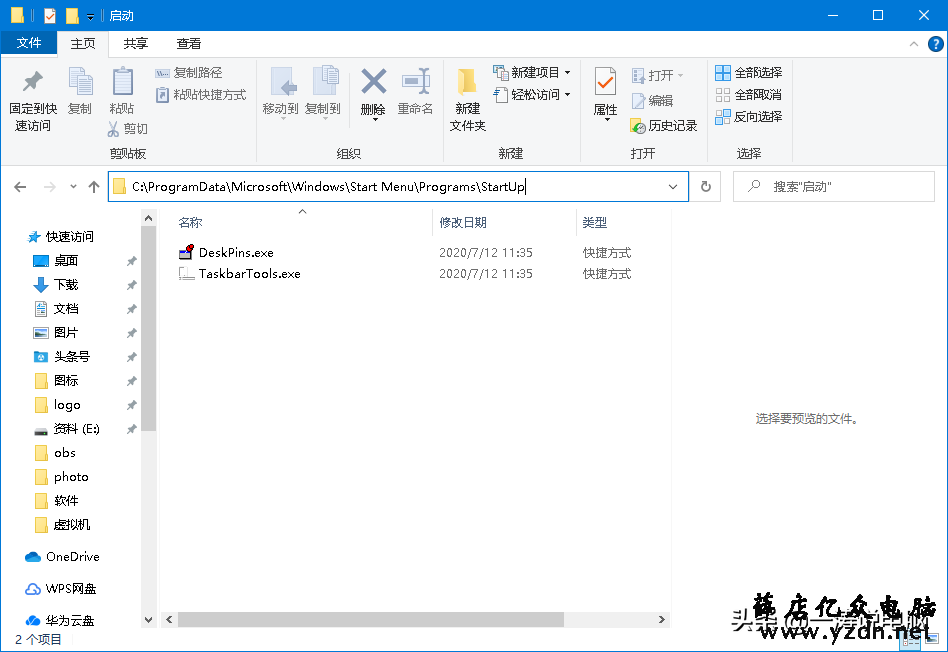The image size is (948, 652).
Task: Collapse the ribbon with chevron
Action: tap(914, 44)
